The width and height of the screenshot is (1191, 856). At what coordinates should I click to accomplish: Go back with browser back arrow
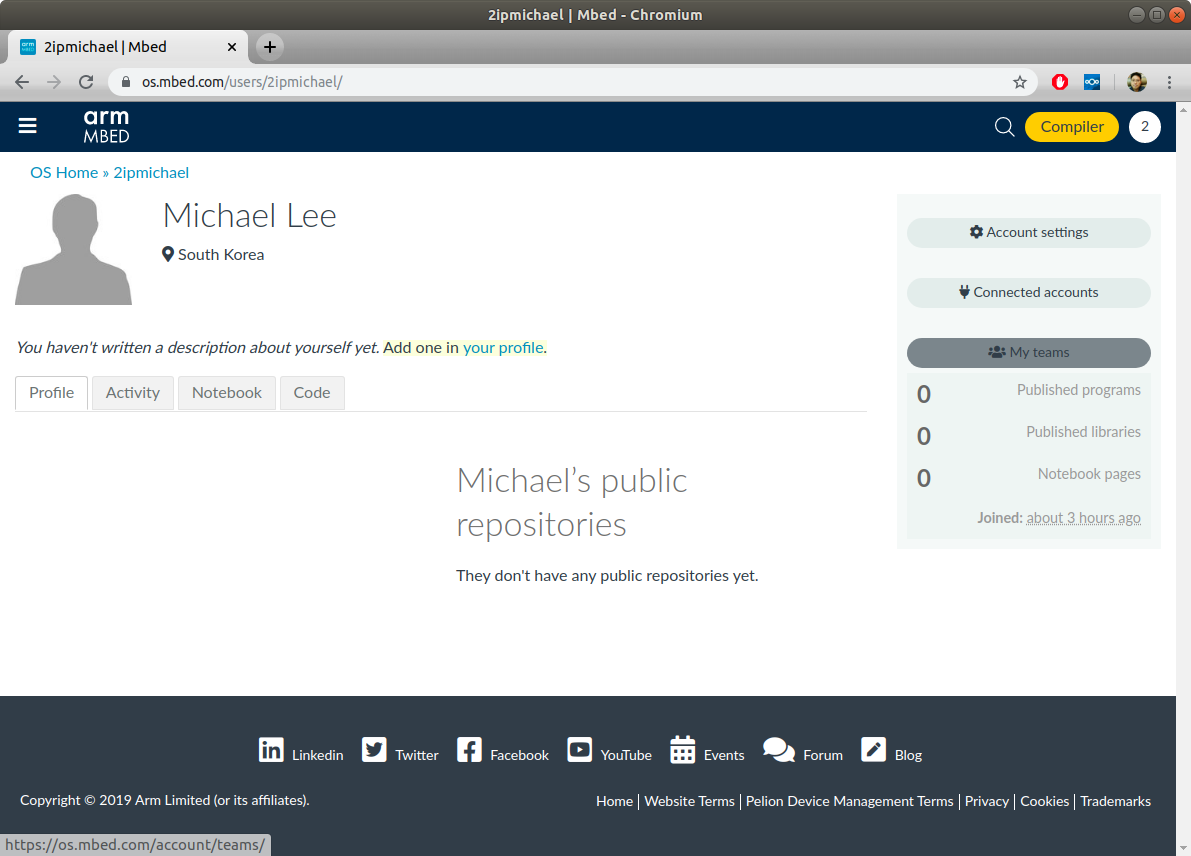click(x=22, y=82)
